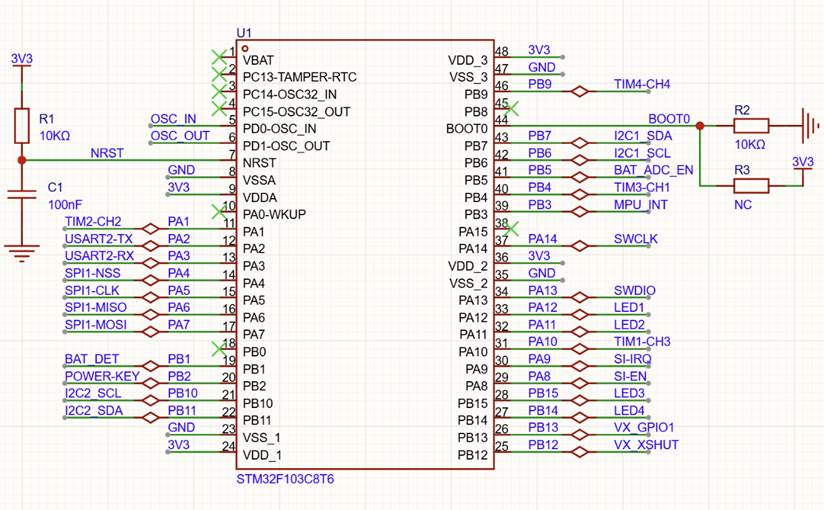Click the diamond port symbol on the PB11 line
Screen dimensions: 824x510
[151, 417]
